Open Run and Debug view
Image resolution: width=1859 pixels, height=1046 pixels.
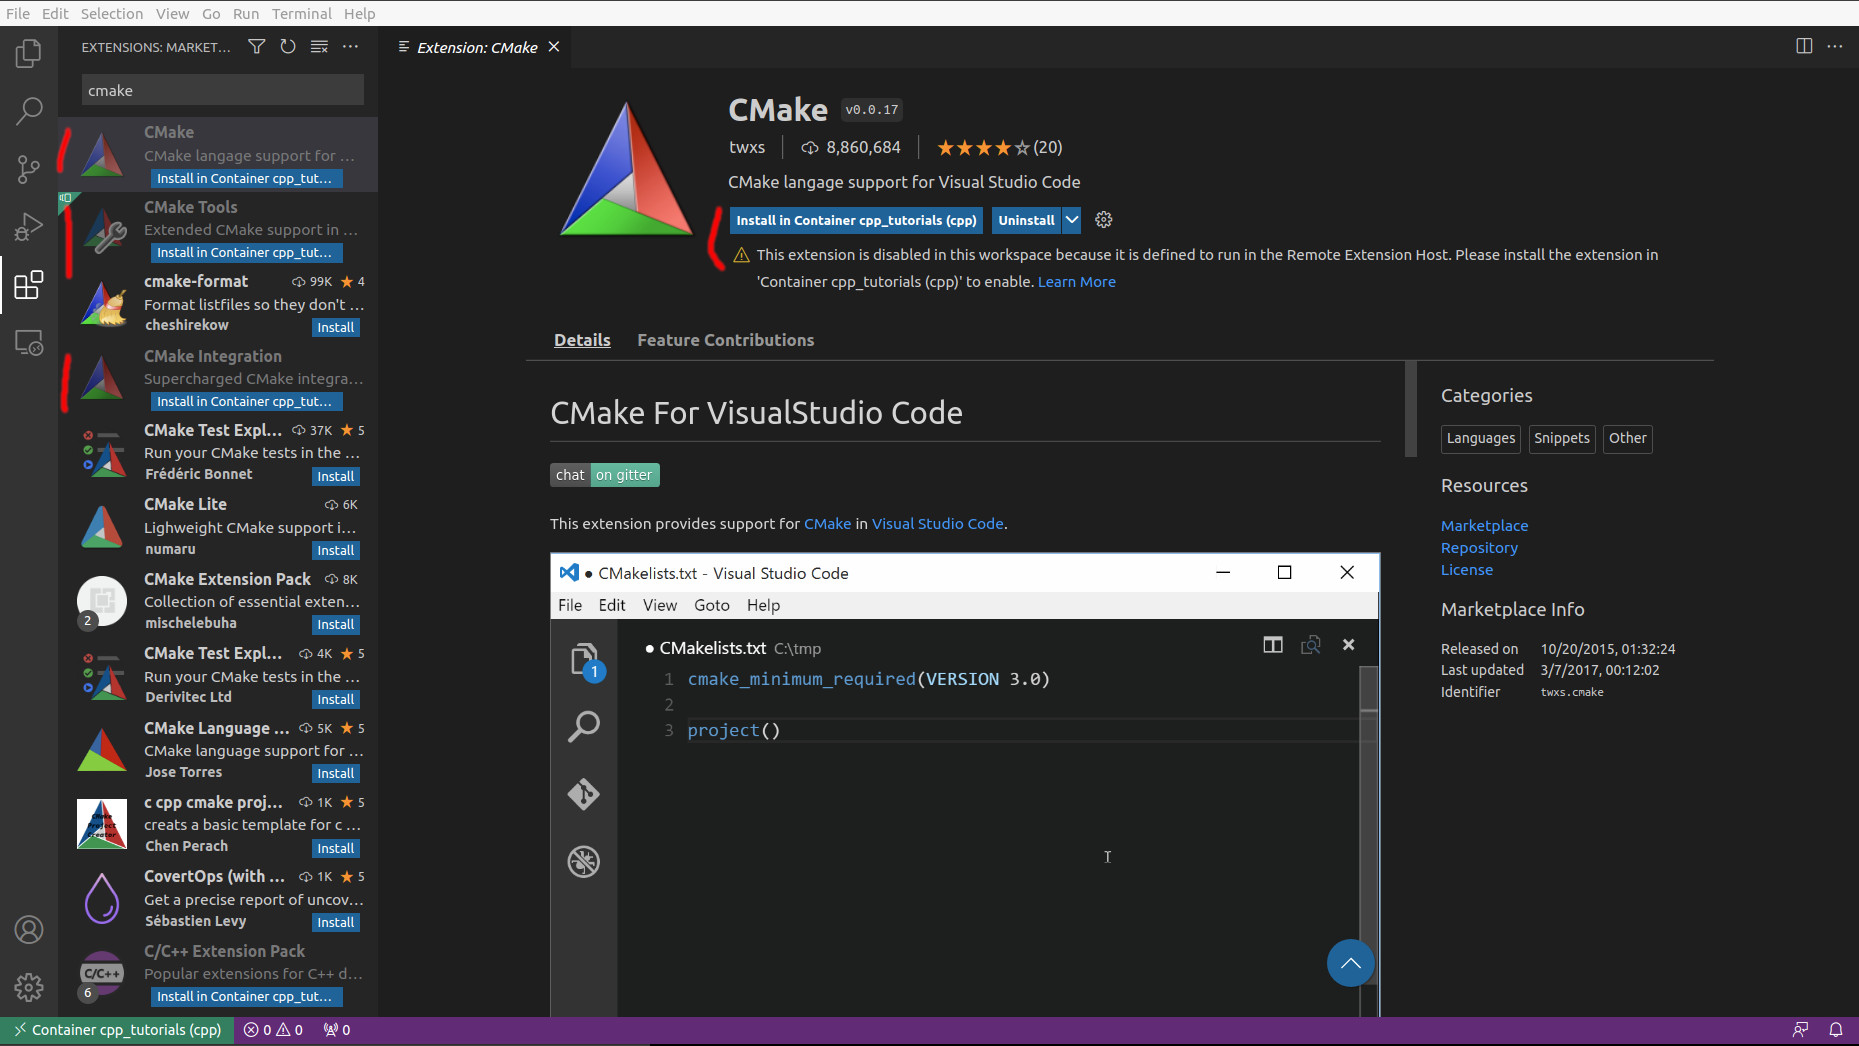point(29,228)
